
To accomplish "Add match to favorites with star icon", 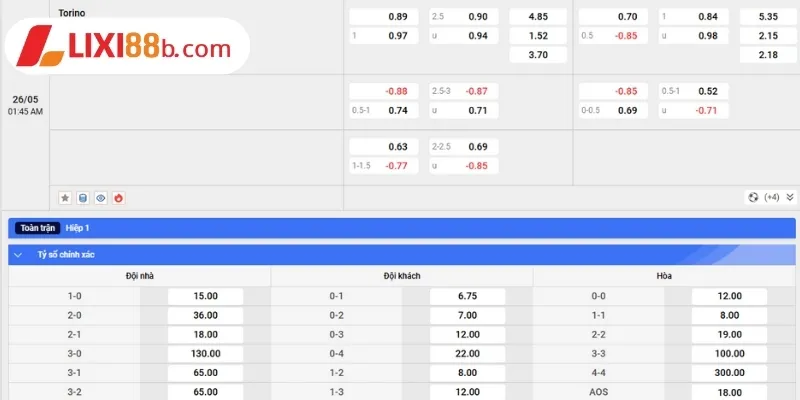I will 65,198.
